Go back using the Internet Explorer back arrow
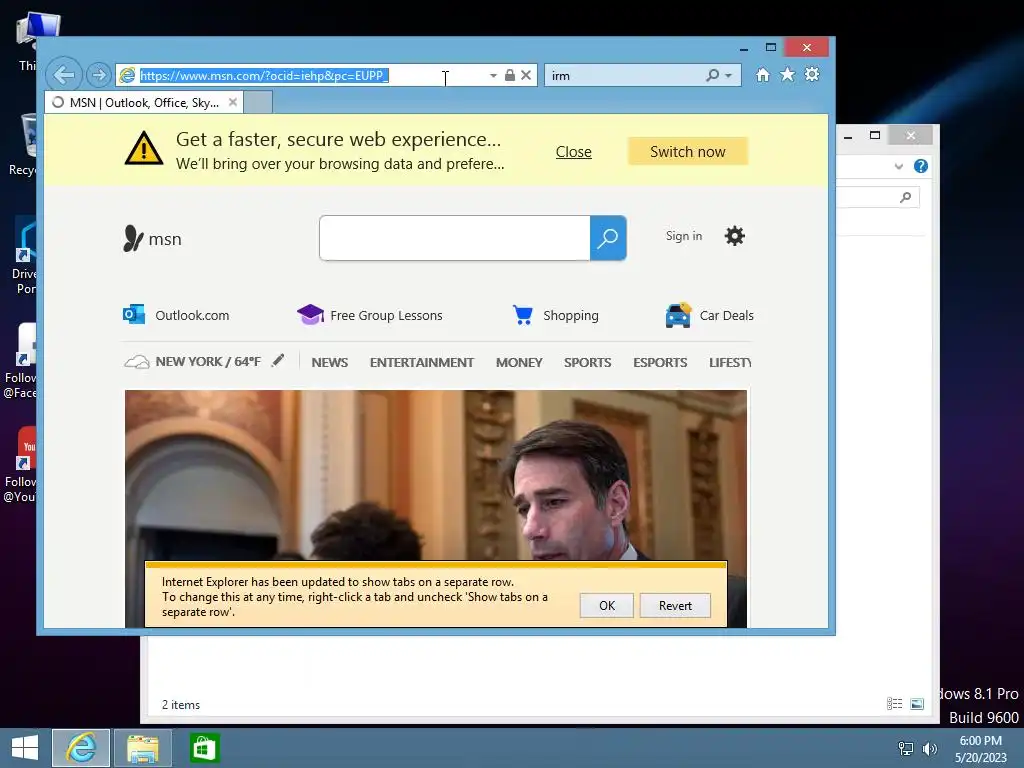 point(63,74)
